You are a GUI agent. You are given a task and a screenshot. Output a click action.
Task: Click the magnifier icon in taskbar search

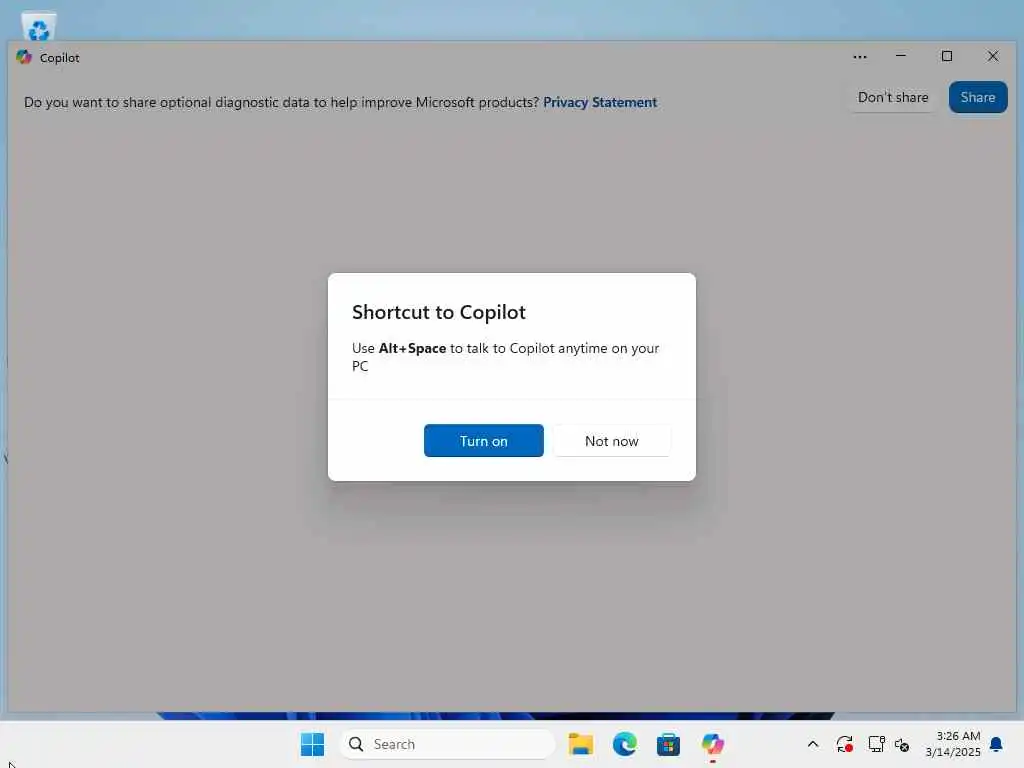tap(356, 744)
